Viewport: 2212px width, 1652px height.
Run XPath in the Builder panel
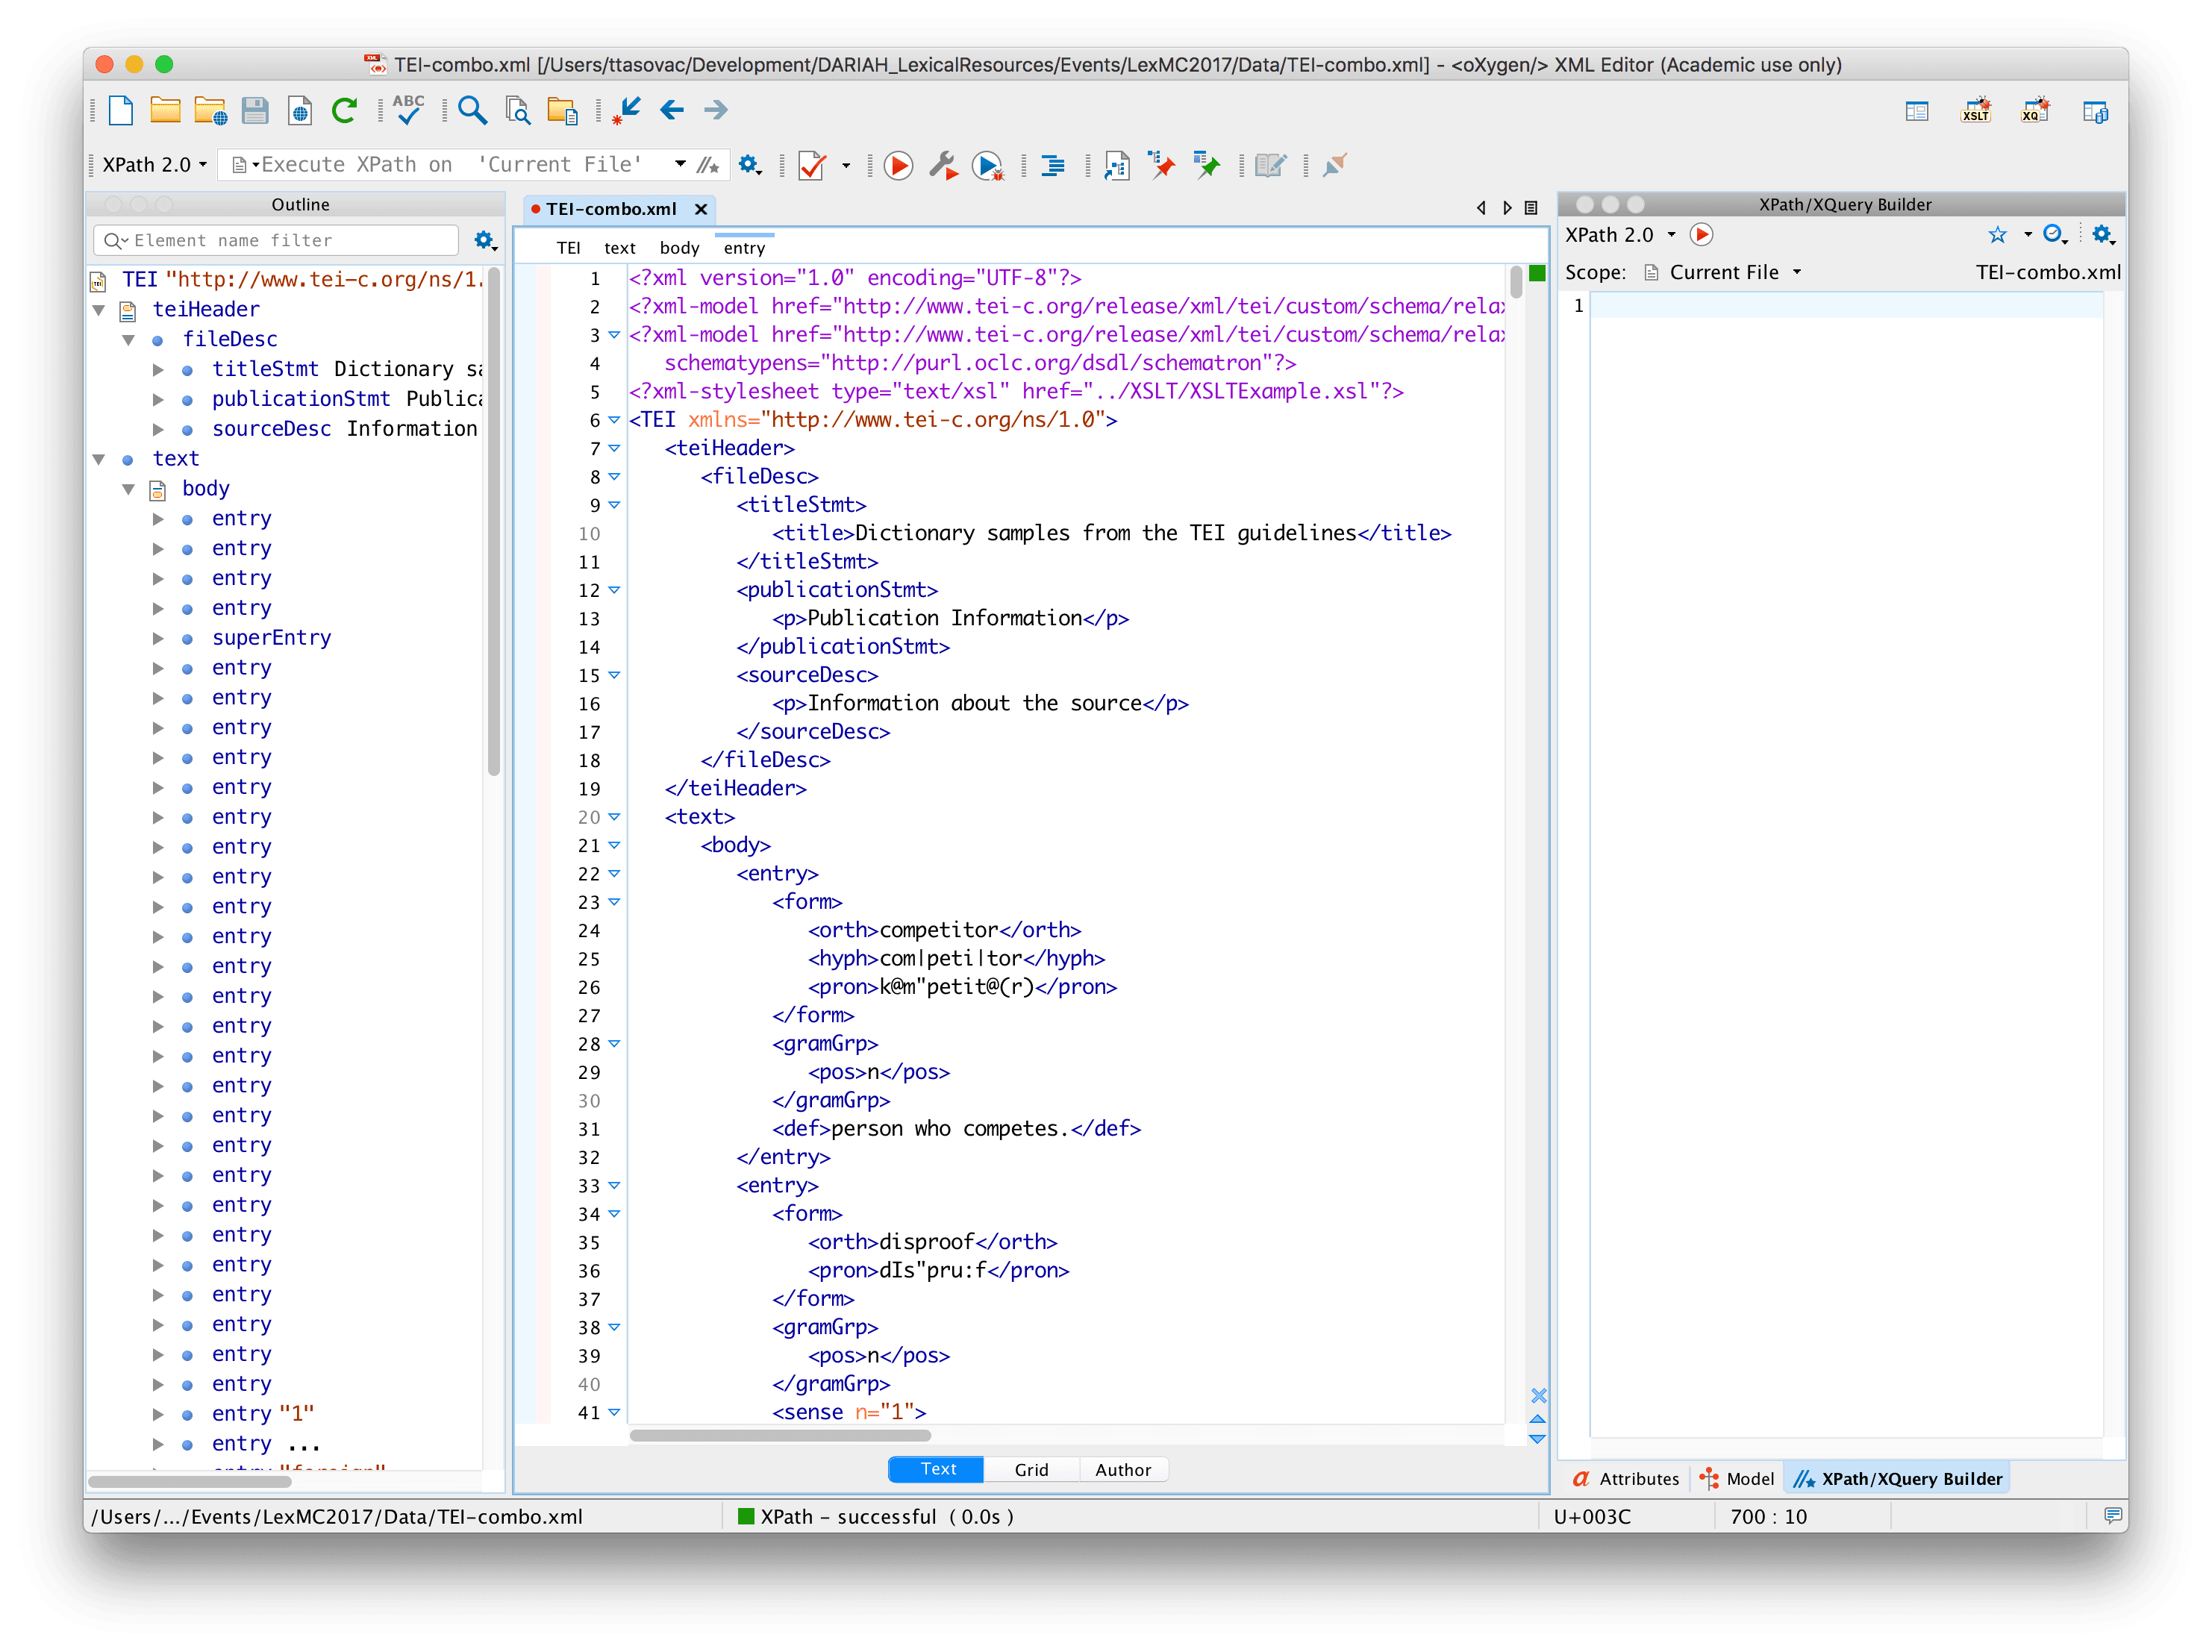click(x=1701, y=234)
